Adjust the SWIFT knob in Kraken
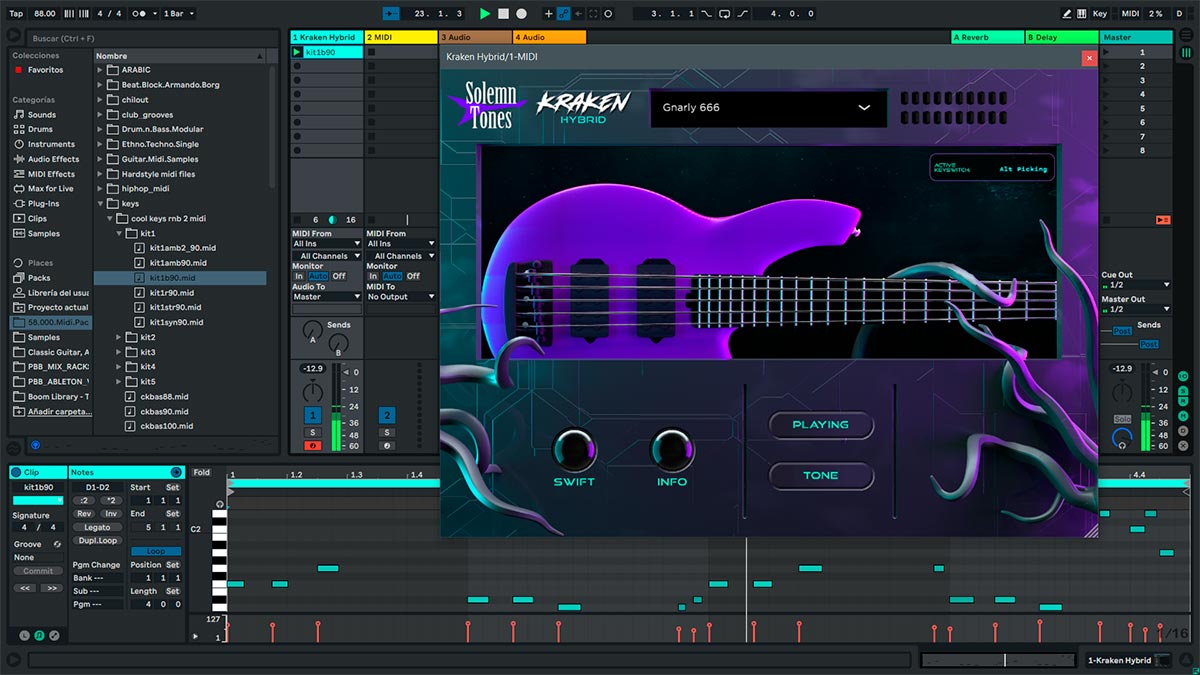The width and height of the screenshot is (1200, 675). pos(574,450)
